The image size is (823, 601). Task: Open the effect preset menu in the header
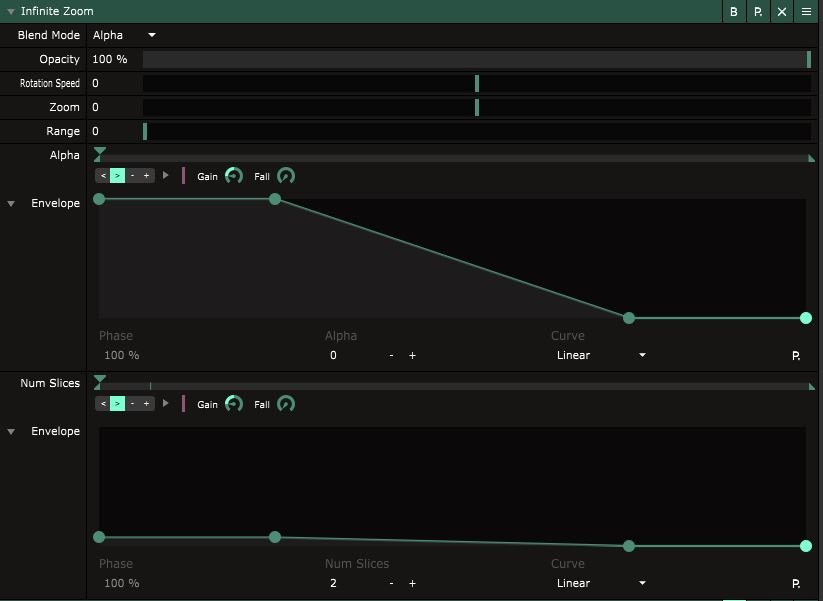(x=758, y=12)
